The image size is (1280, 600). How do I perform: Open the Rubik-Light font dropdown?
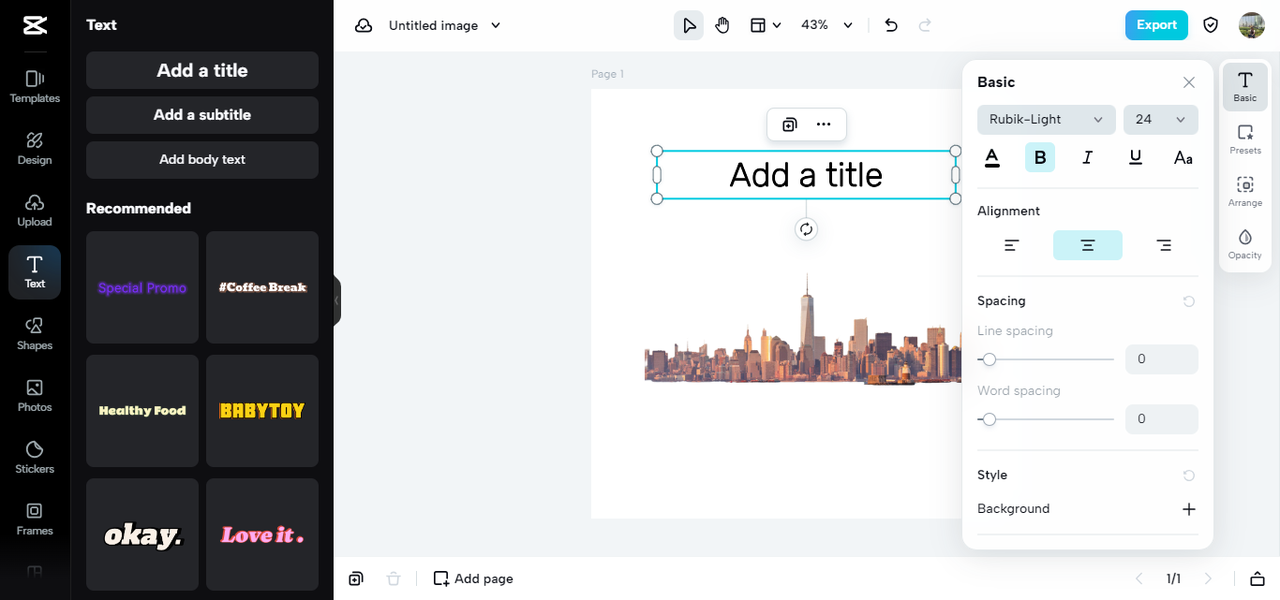click(x=1046, y=119)
